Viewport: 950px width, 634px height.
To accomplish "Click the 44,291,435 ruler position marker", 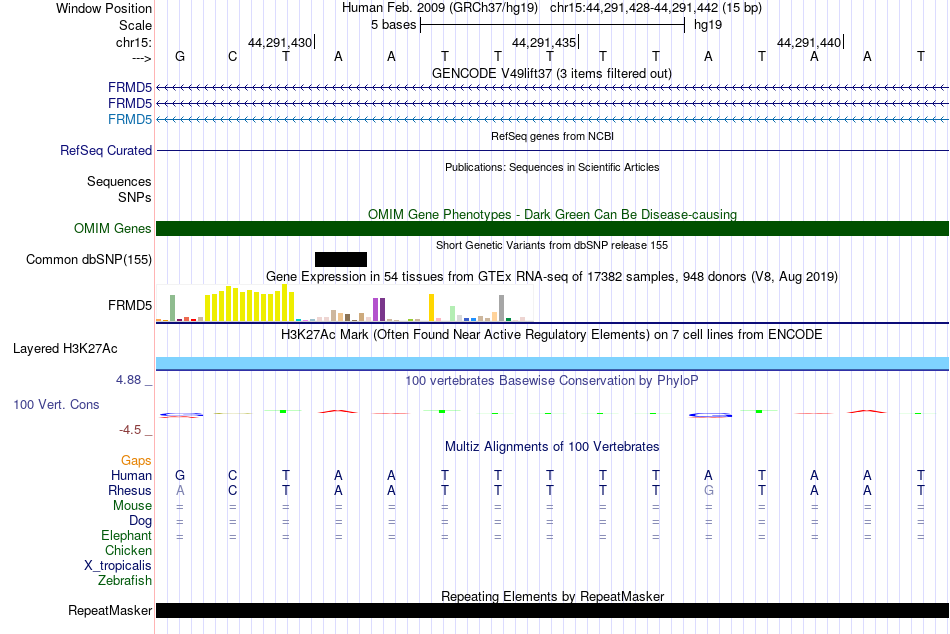I will click(x=545, y=42).
